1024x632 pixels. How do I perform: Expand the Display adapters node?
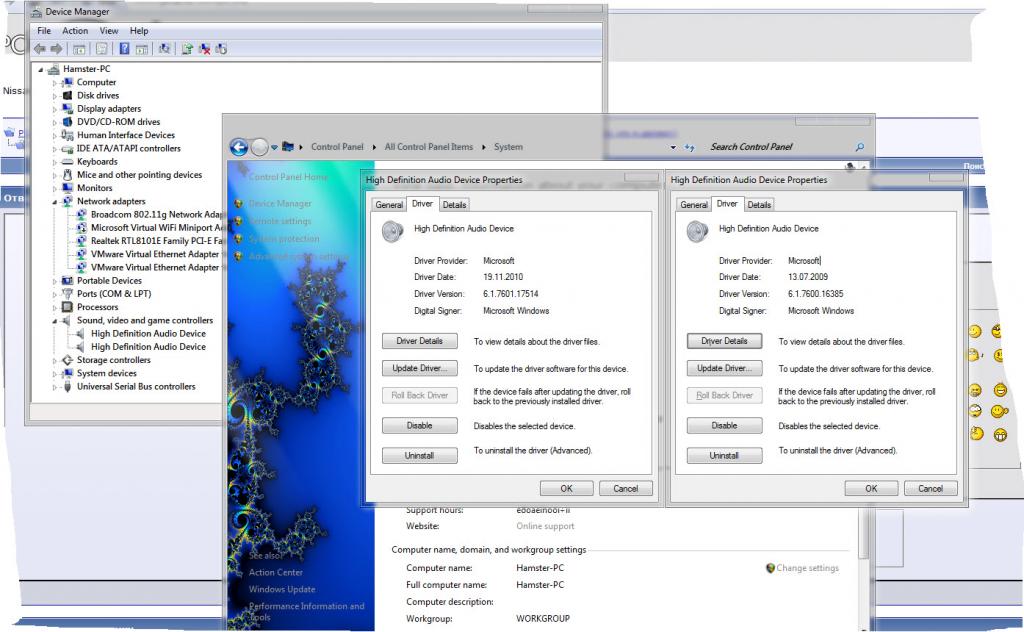click(56, 109)
